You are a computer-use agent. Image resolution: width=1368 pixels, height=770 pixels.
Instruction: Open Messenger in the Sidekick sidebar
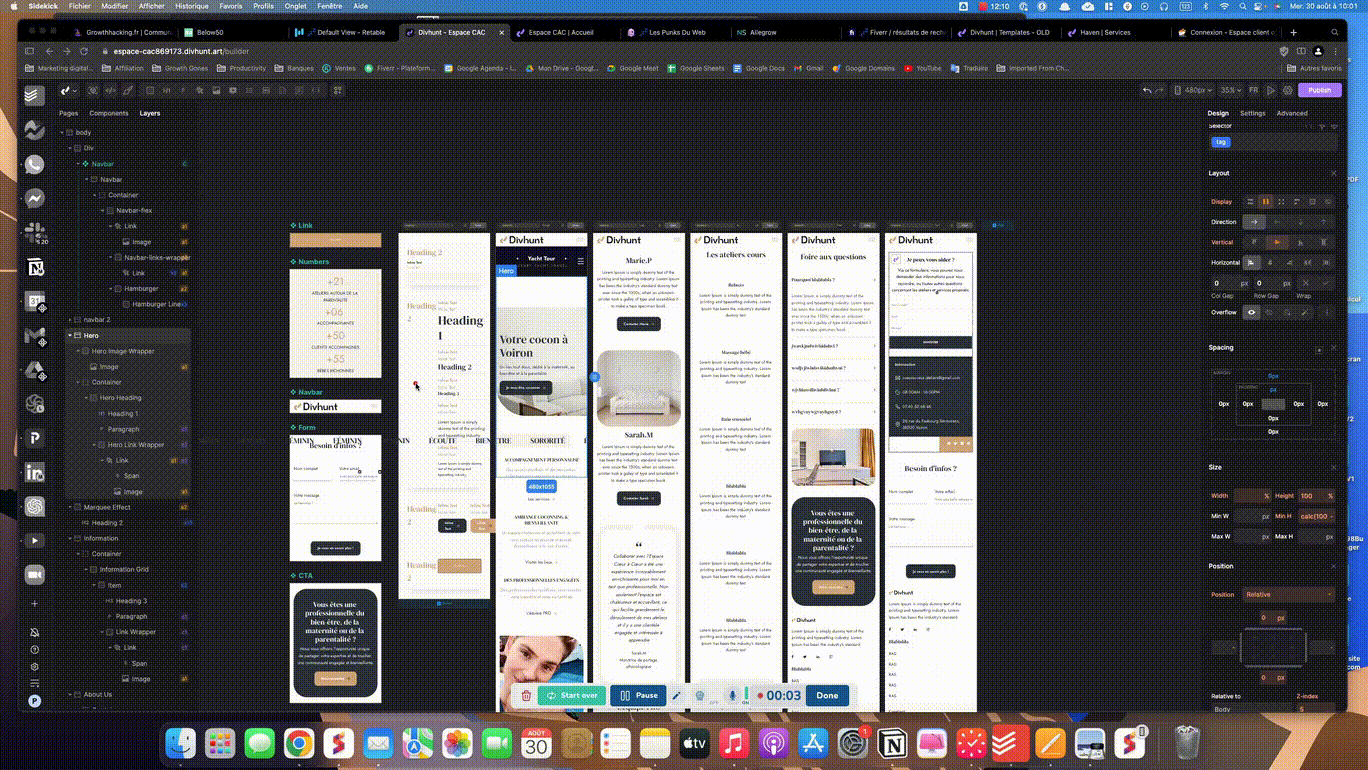click(x=35, y=199)
